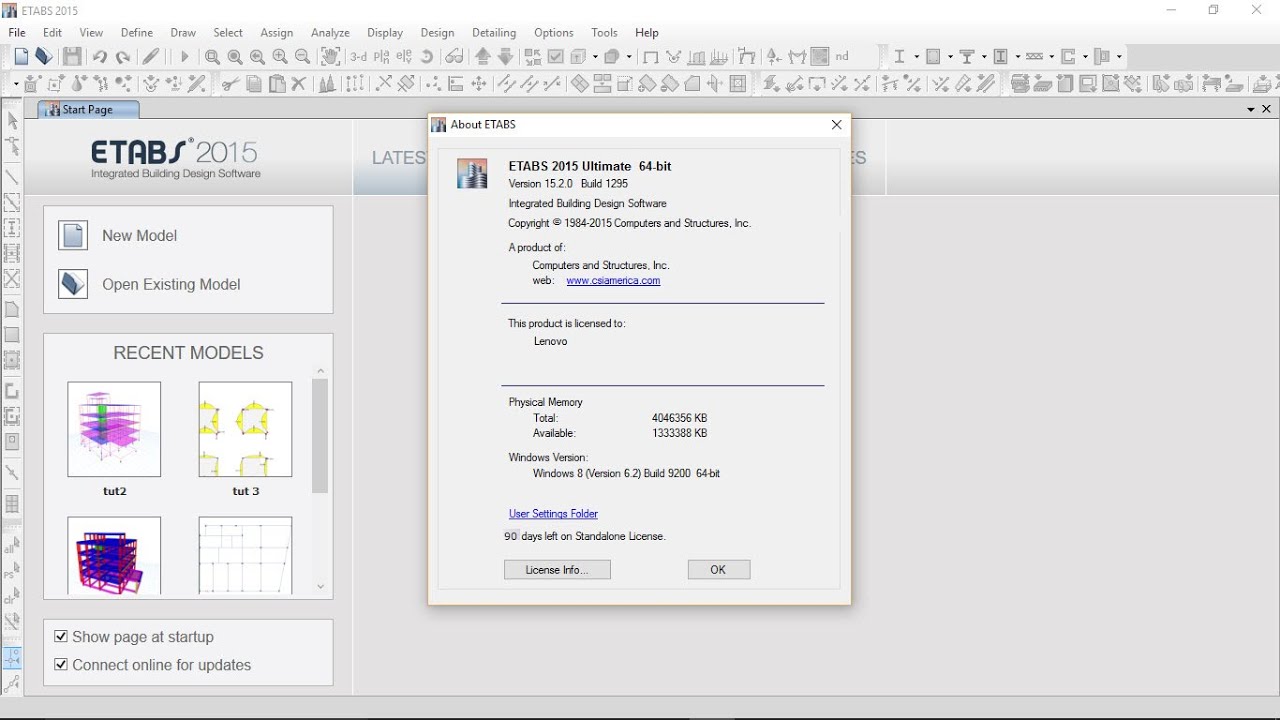The height and width of the screenshot is (720, 1280).
Task: Open dropdown next to shear wall design icon
Action: (x=1085, y=57)
